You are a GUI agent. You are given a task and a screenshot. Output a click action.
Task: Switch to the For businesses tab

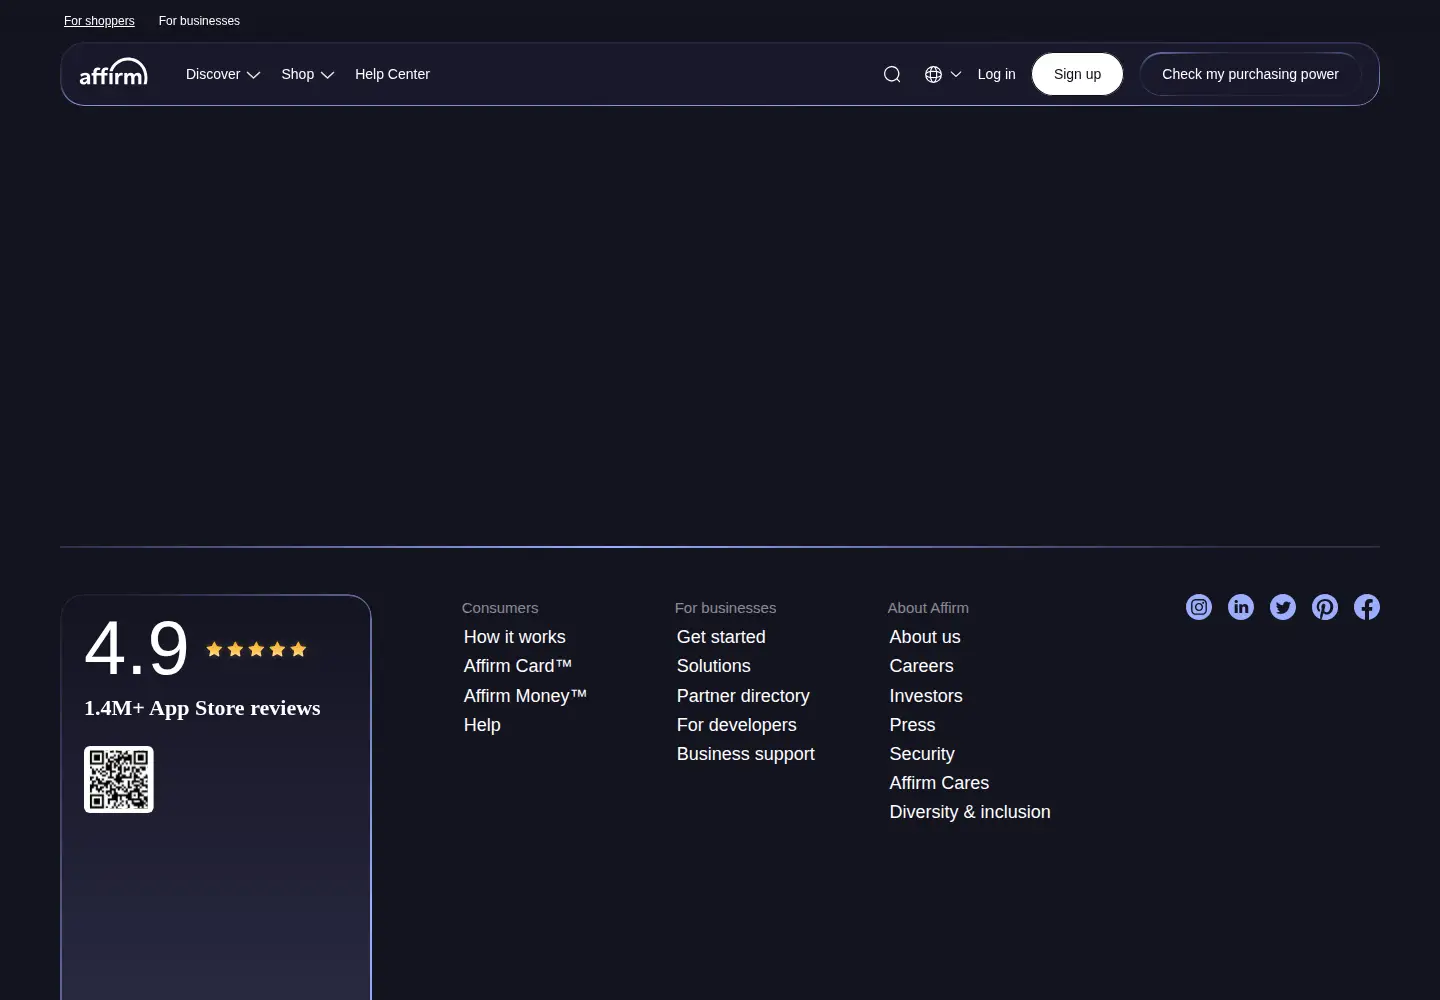pos(199,21)
